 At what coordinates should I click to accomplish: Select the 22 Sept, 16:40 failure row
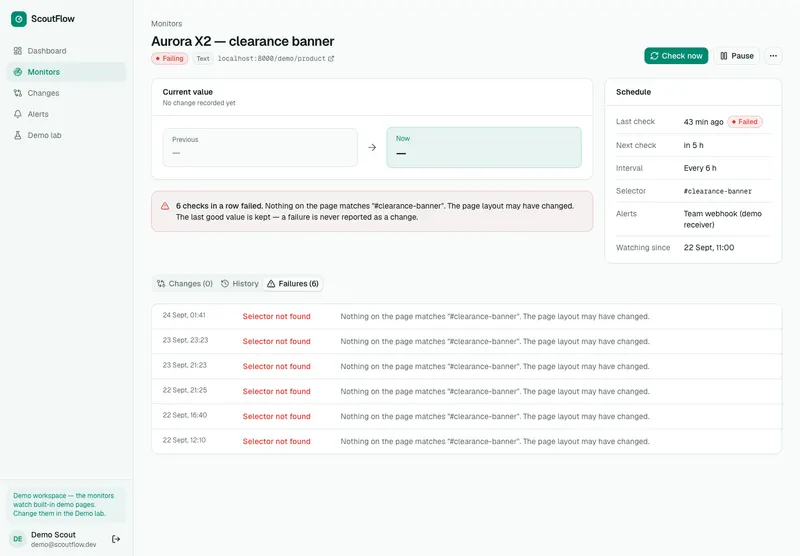466,416
